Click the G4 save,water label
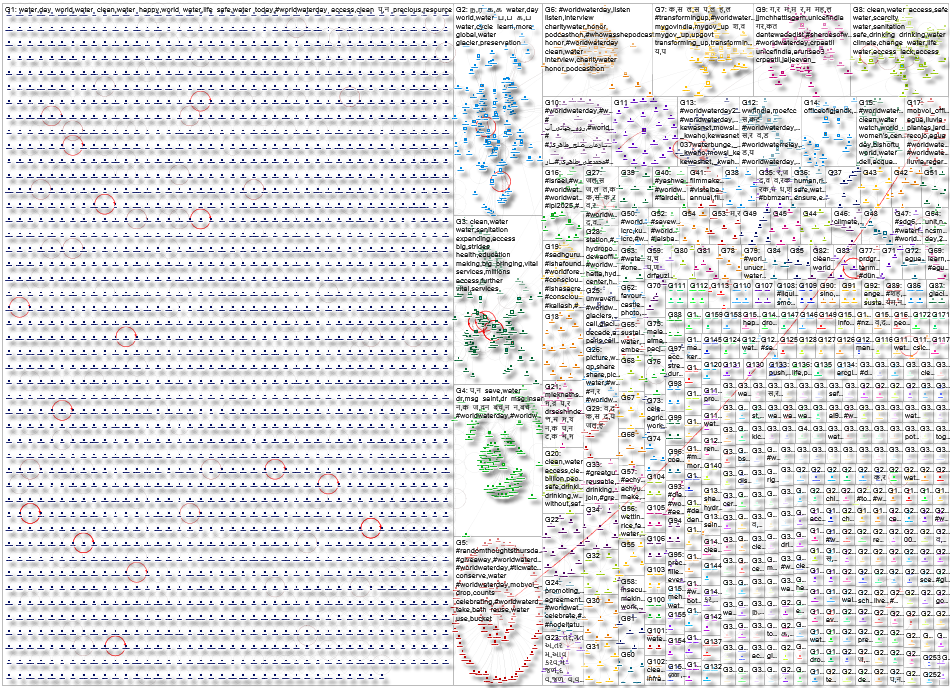 [497, 403]
